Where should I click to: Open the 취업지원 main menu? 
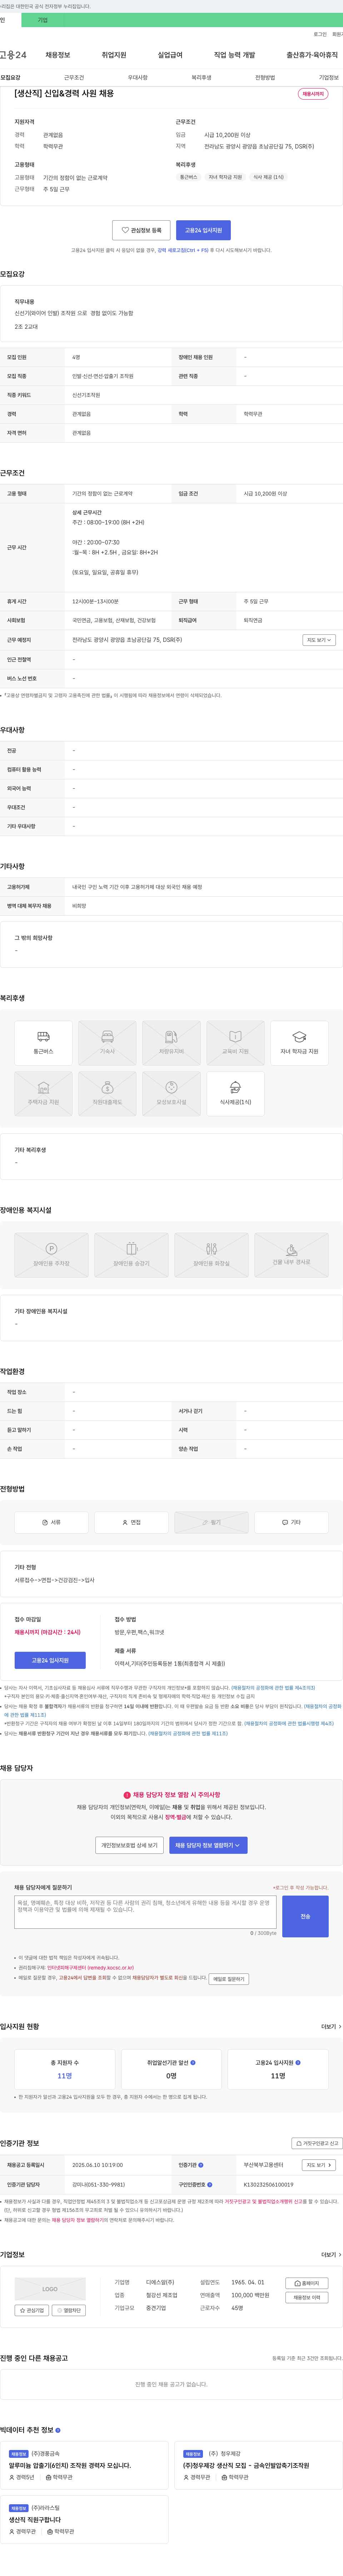click(x=114, y=55)
